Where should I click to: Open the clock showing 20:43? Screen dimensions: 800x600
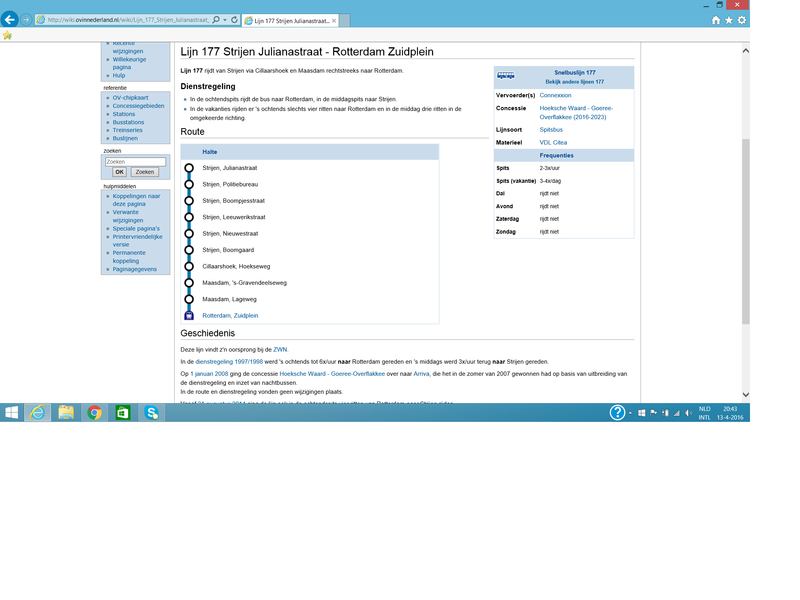pyautogui.click(x=730, y=413)
